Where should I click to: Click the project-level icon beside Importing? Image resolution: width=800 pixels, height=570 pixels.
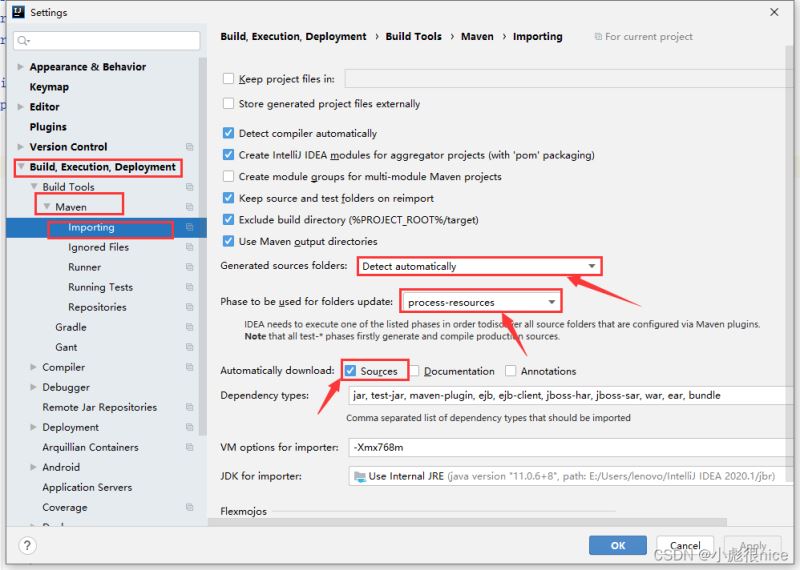coord(190,227)
